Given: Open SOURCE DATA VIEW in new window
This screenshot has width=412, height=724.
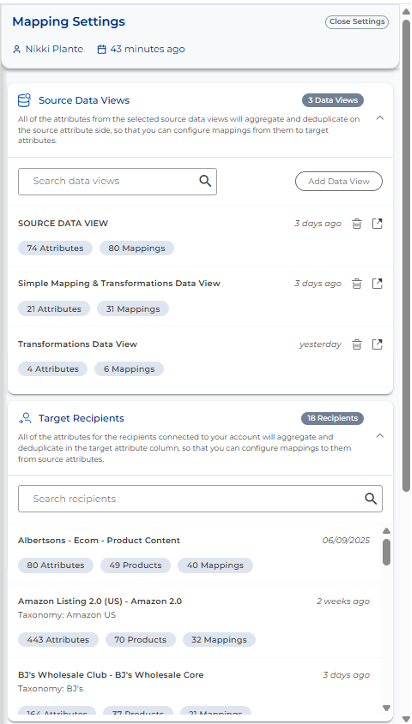Looking at the screenshot, I should 377,224.
